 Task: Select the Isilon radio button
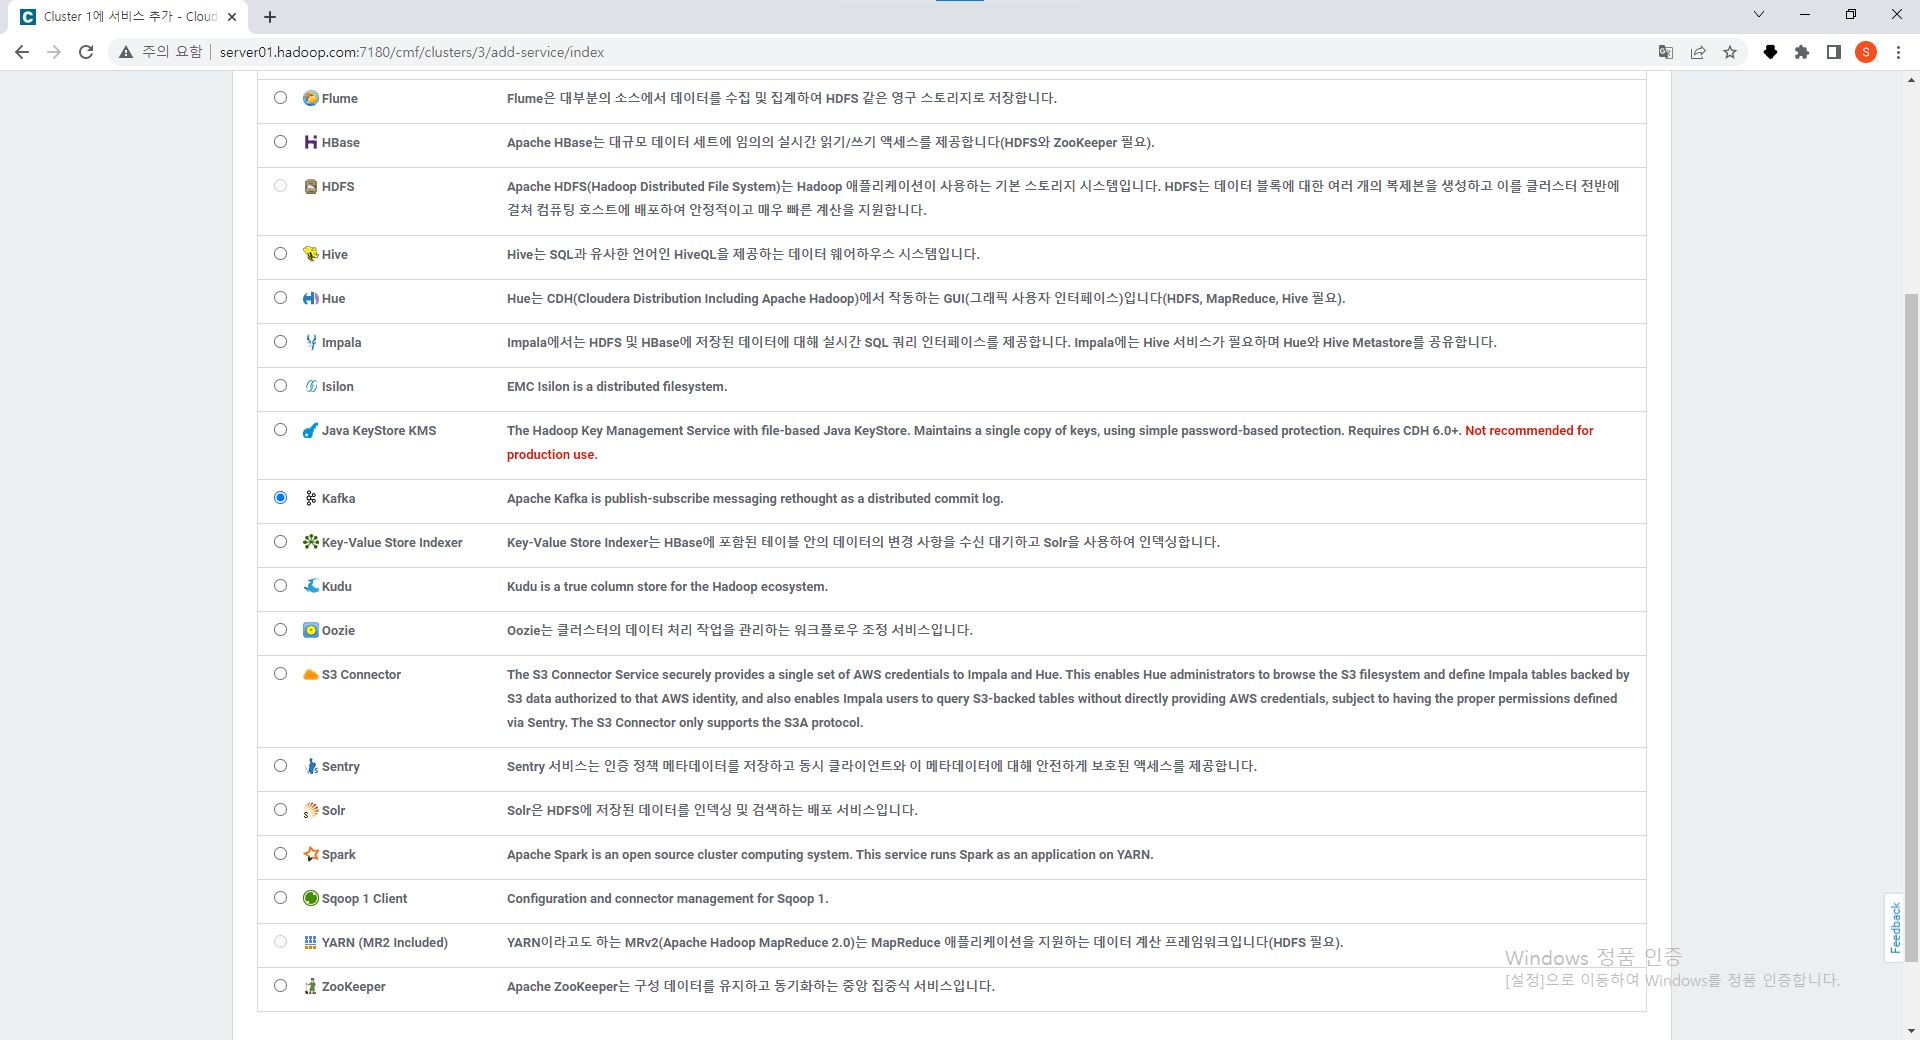tap(280, 386)
